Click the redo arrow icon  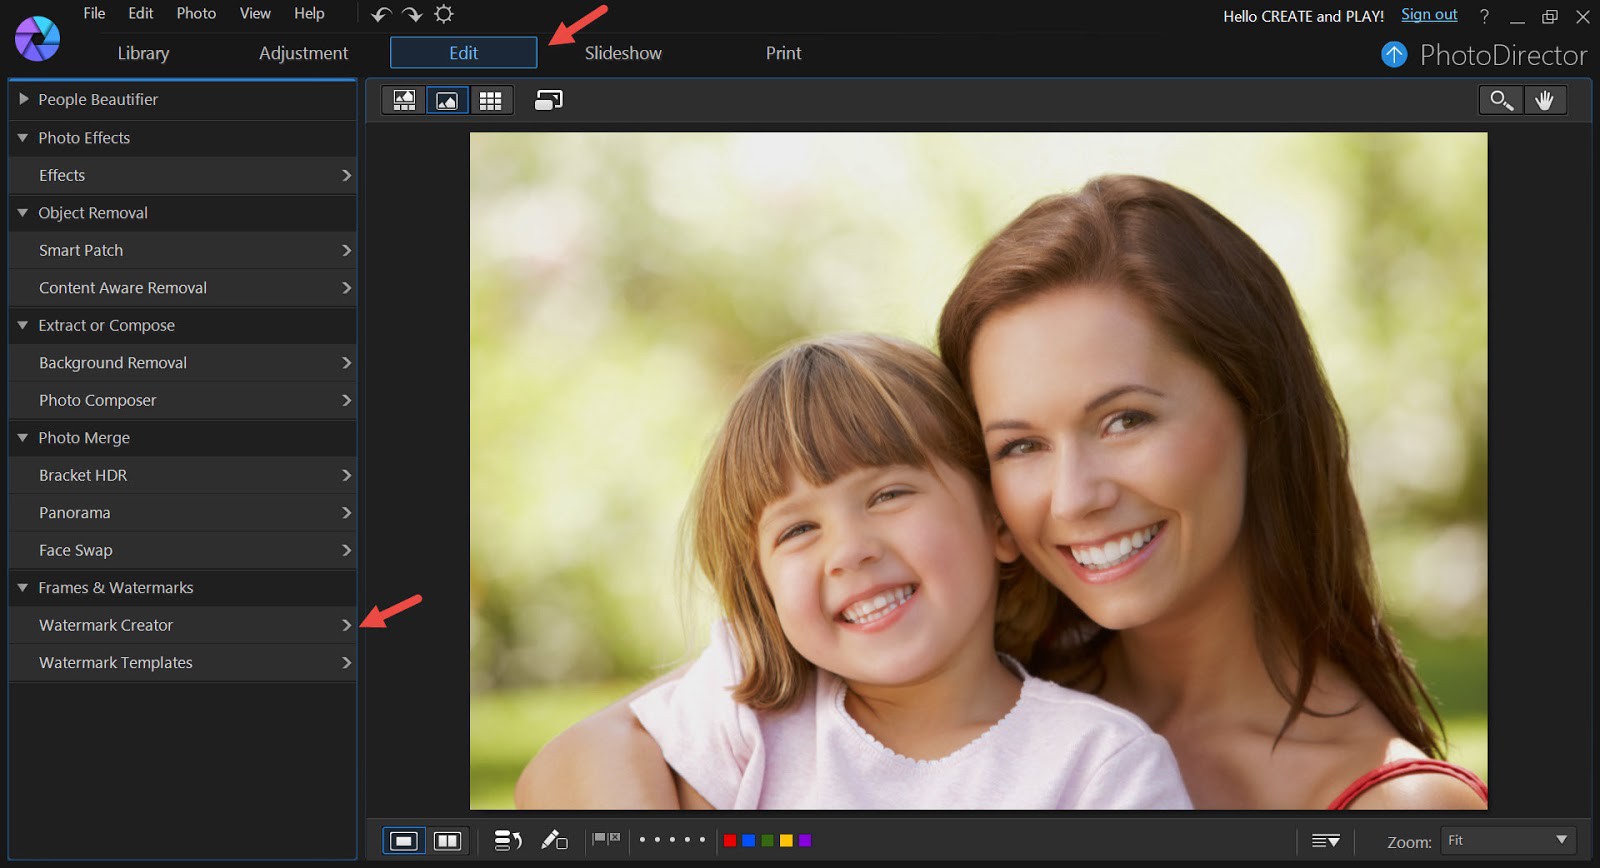[x=412, y=14]
